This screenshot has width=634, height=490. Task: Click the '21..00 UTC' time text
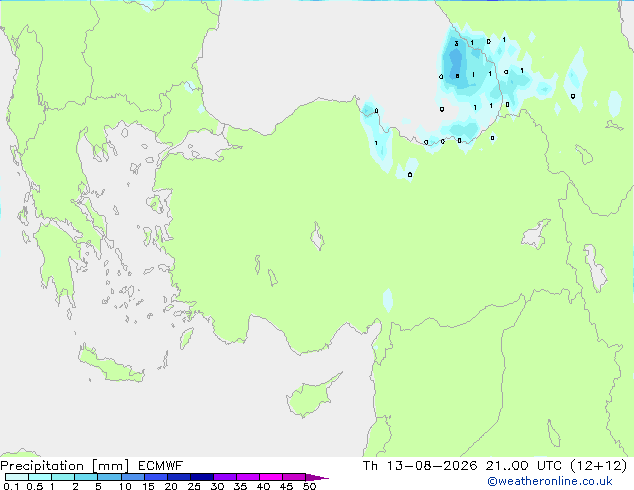[524, 466]
